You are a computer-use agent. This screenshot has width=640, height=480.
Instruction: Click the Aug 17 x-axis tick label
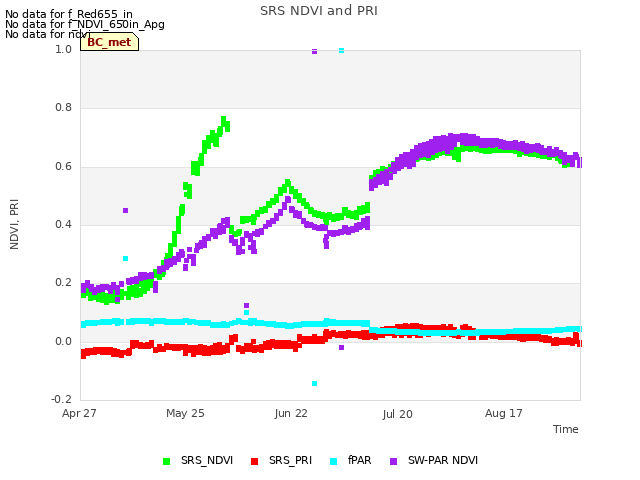coord(504,413)
